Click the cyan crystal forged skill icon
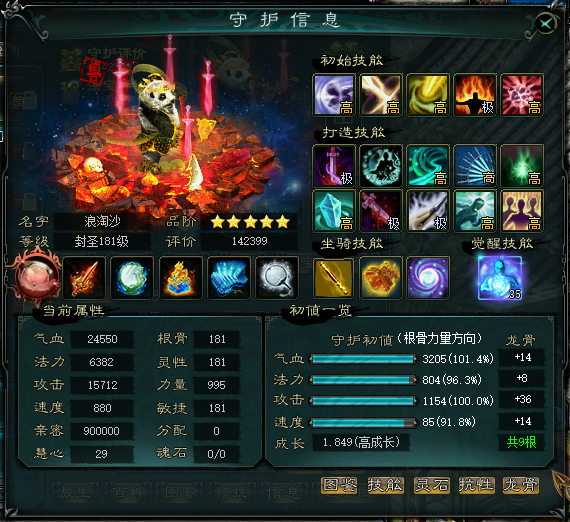Screen dimensions: 570x522 point(333,211)
